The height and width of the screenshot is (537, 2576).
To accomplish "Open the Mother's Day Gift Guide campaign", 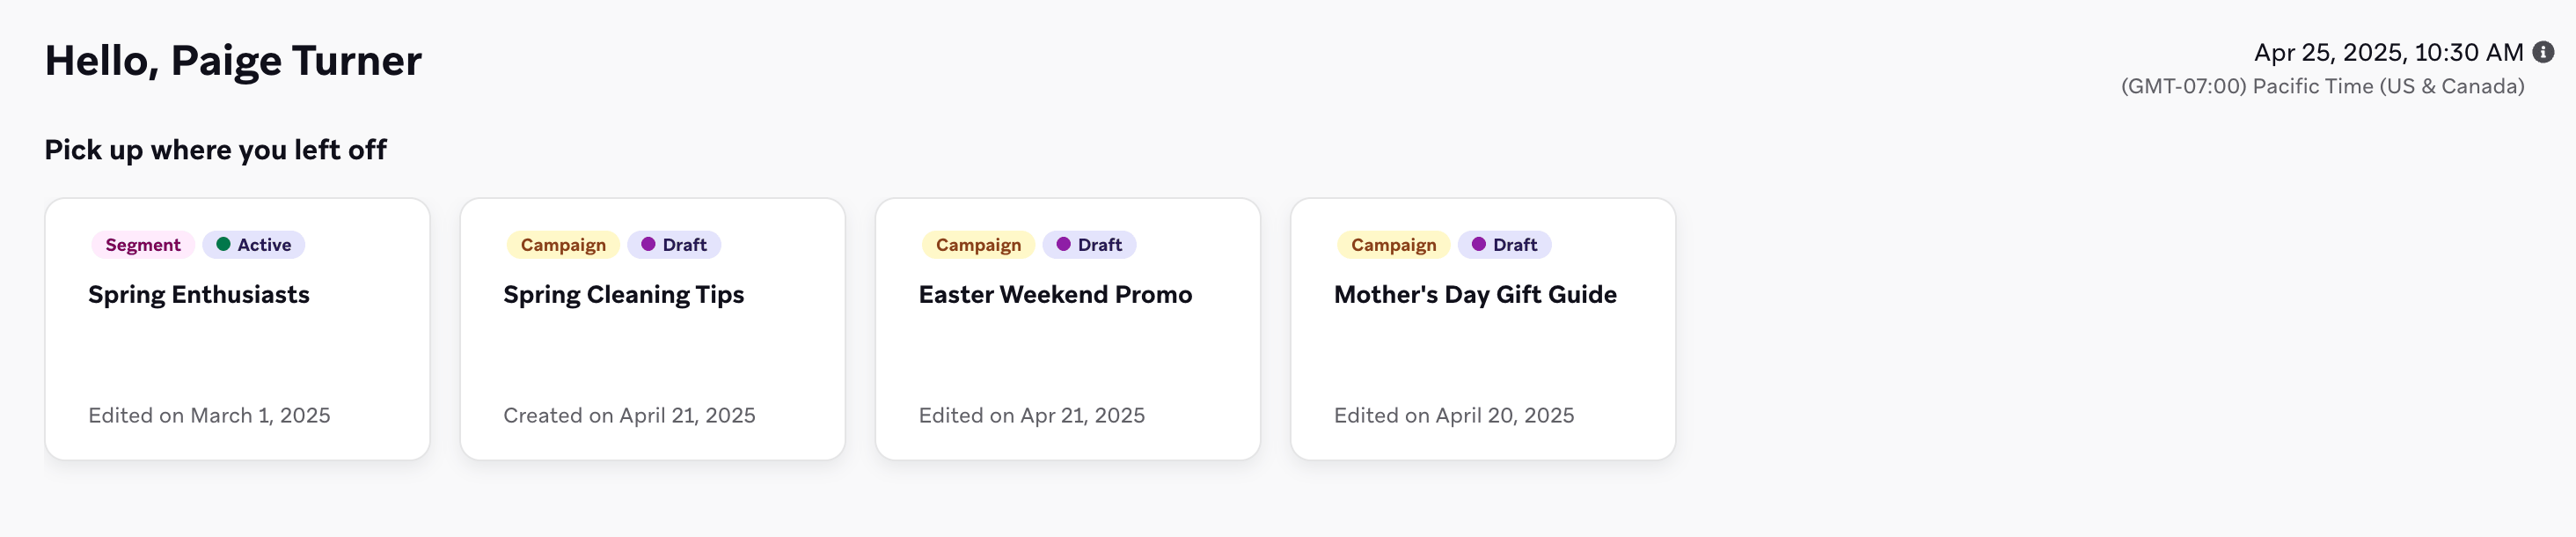I will 1475,294.
